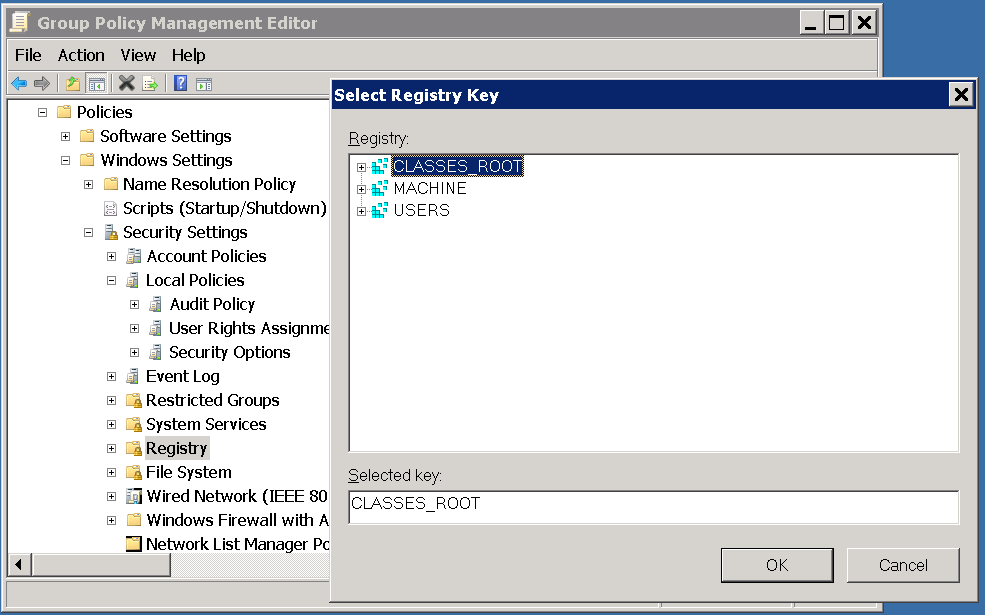The width and height of the screenshot is (985, 615).
Task: Click the blue Help toolbar icon
Action: click(181, 83)
